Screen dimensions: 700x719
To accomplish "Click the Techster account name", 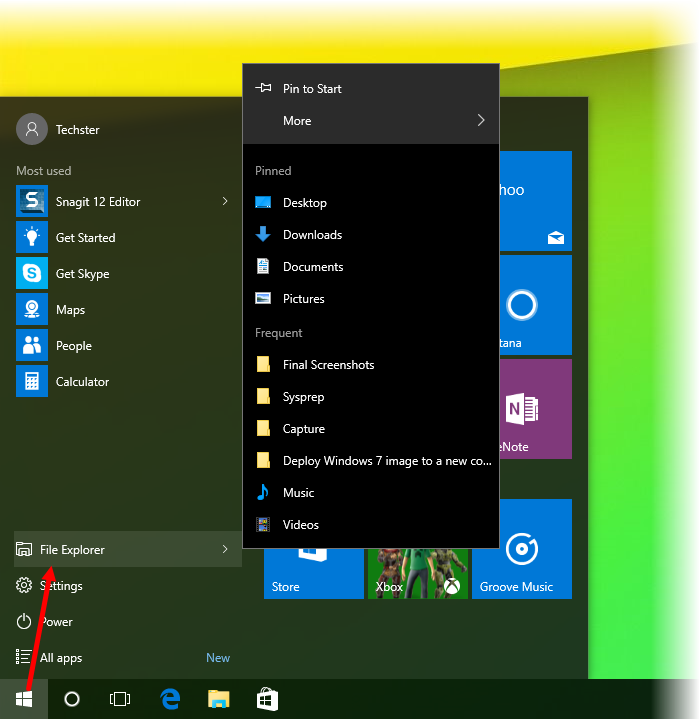I will click(x=77, y=130).
